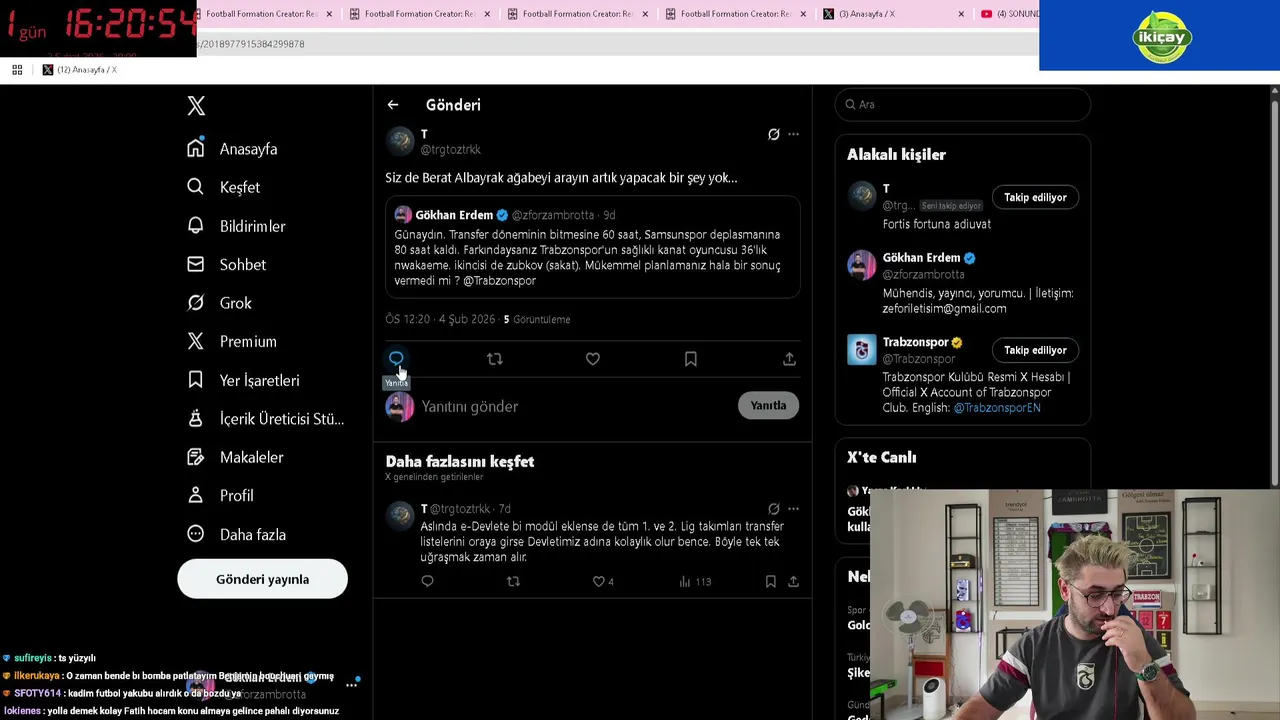
Task: Click the browser address bar URL
Action: pyautogui.click(x=252, y=44)
